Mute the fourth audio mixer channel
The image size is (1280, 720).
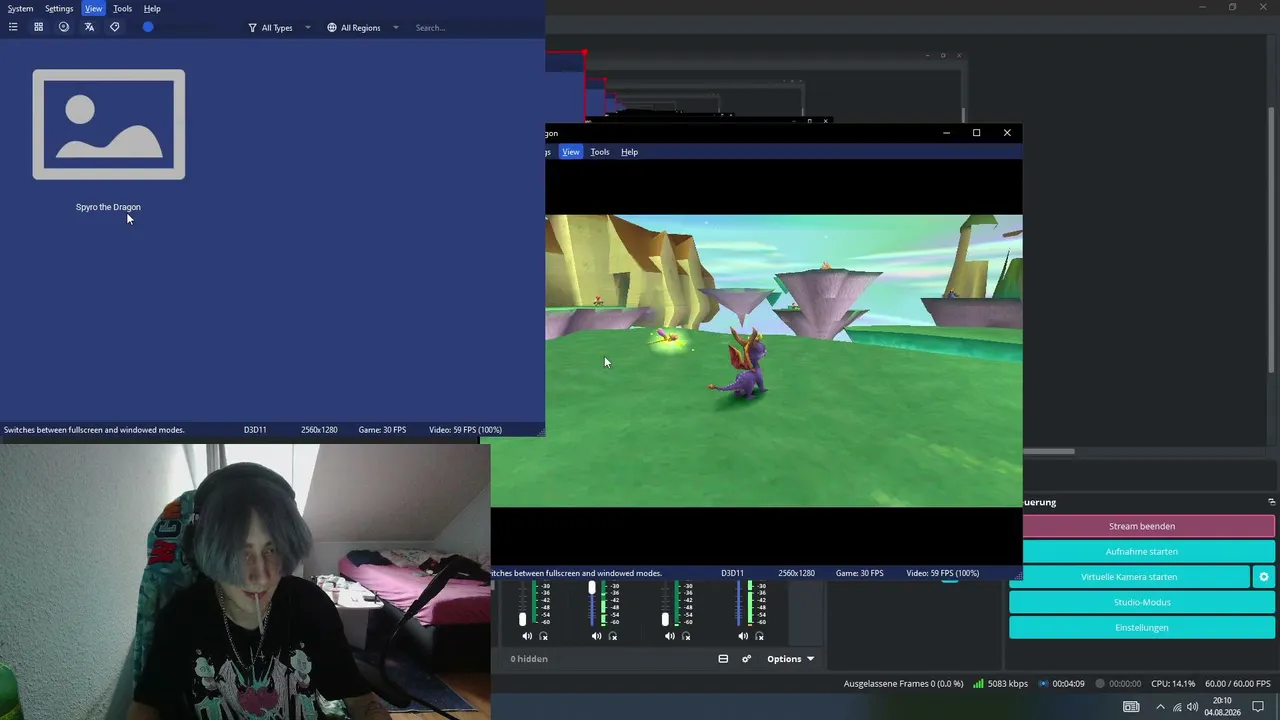pyautogui.click(x=743, y=636)
